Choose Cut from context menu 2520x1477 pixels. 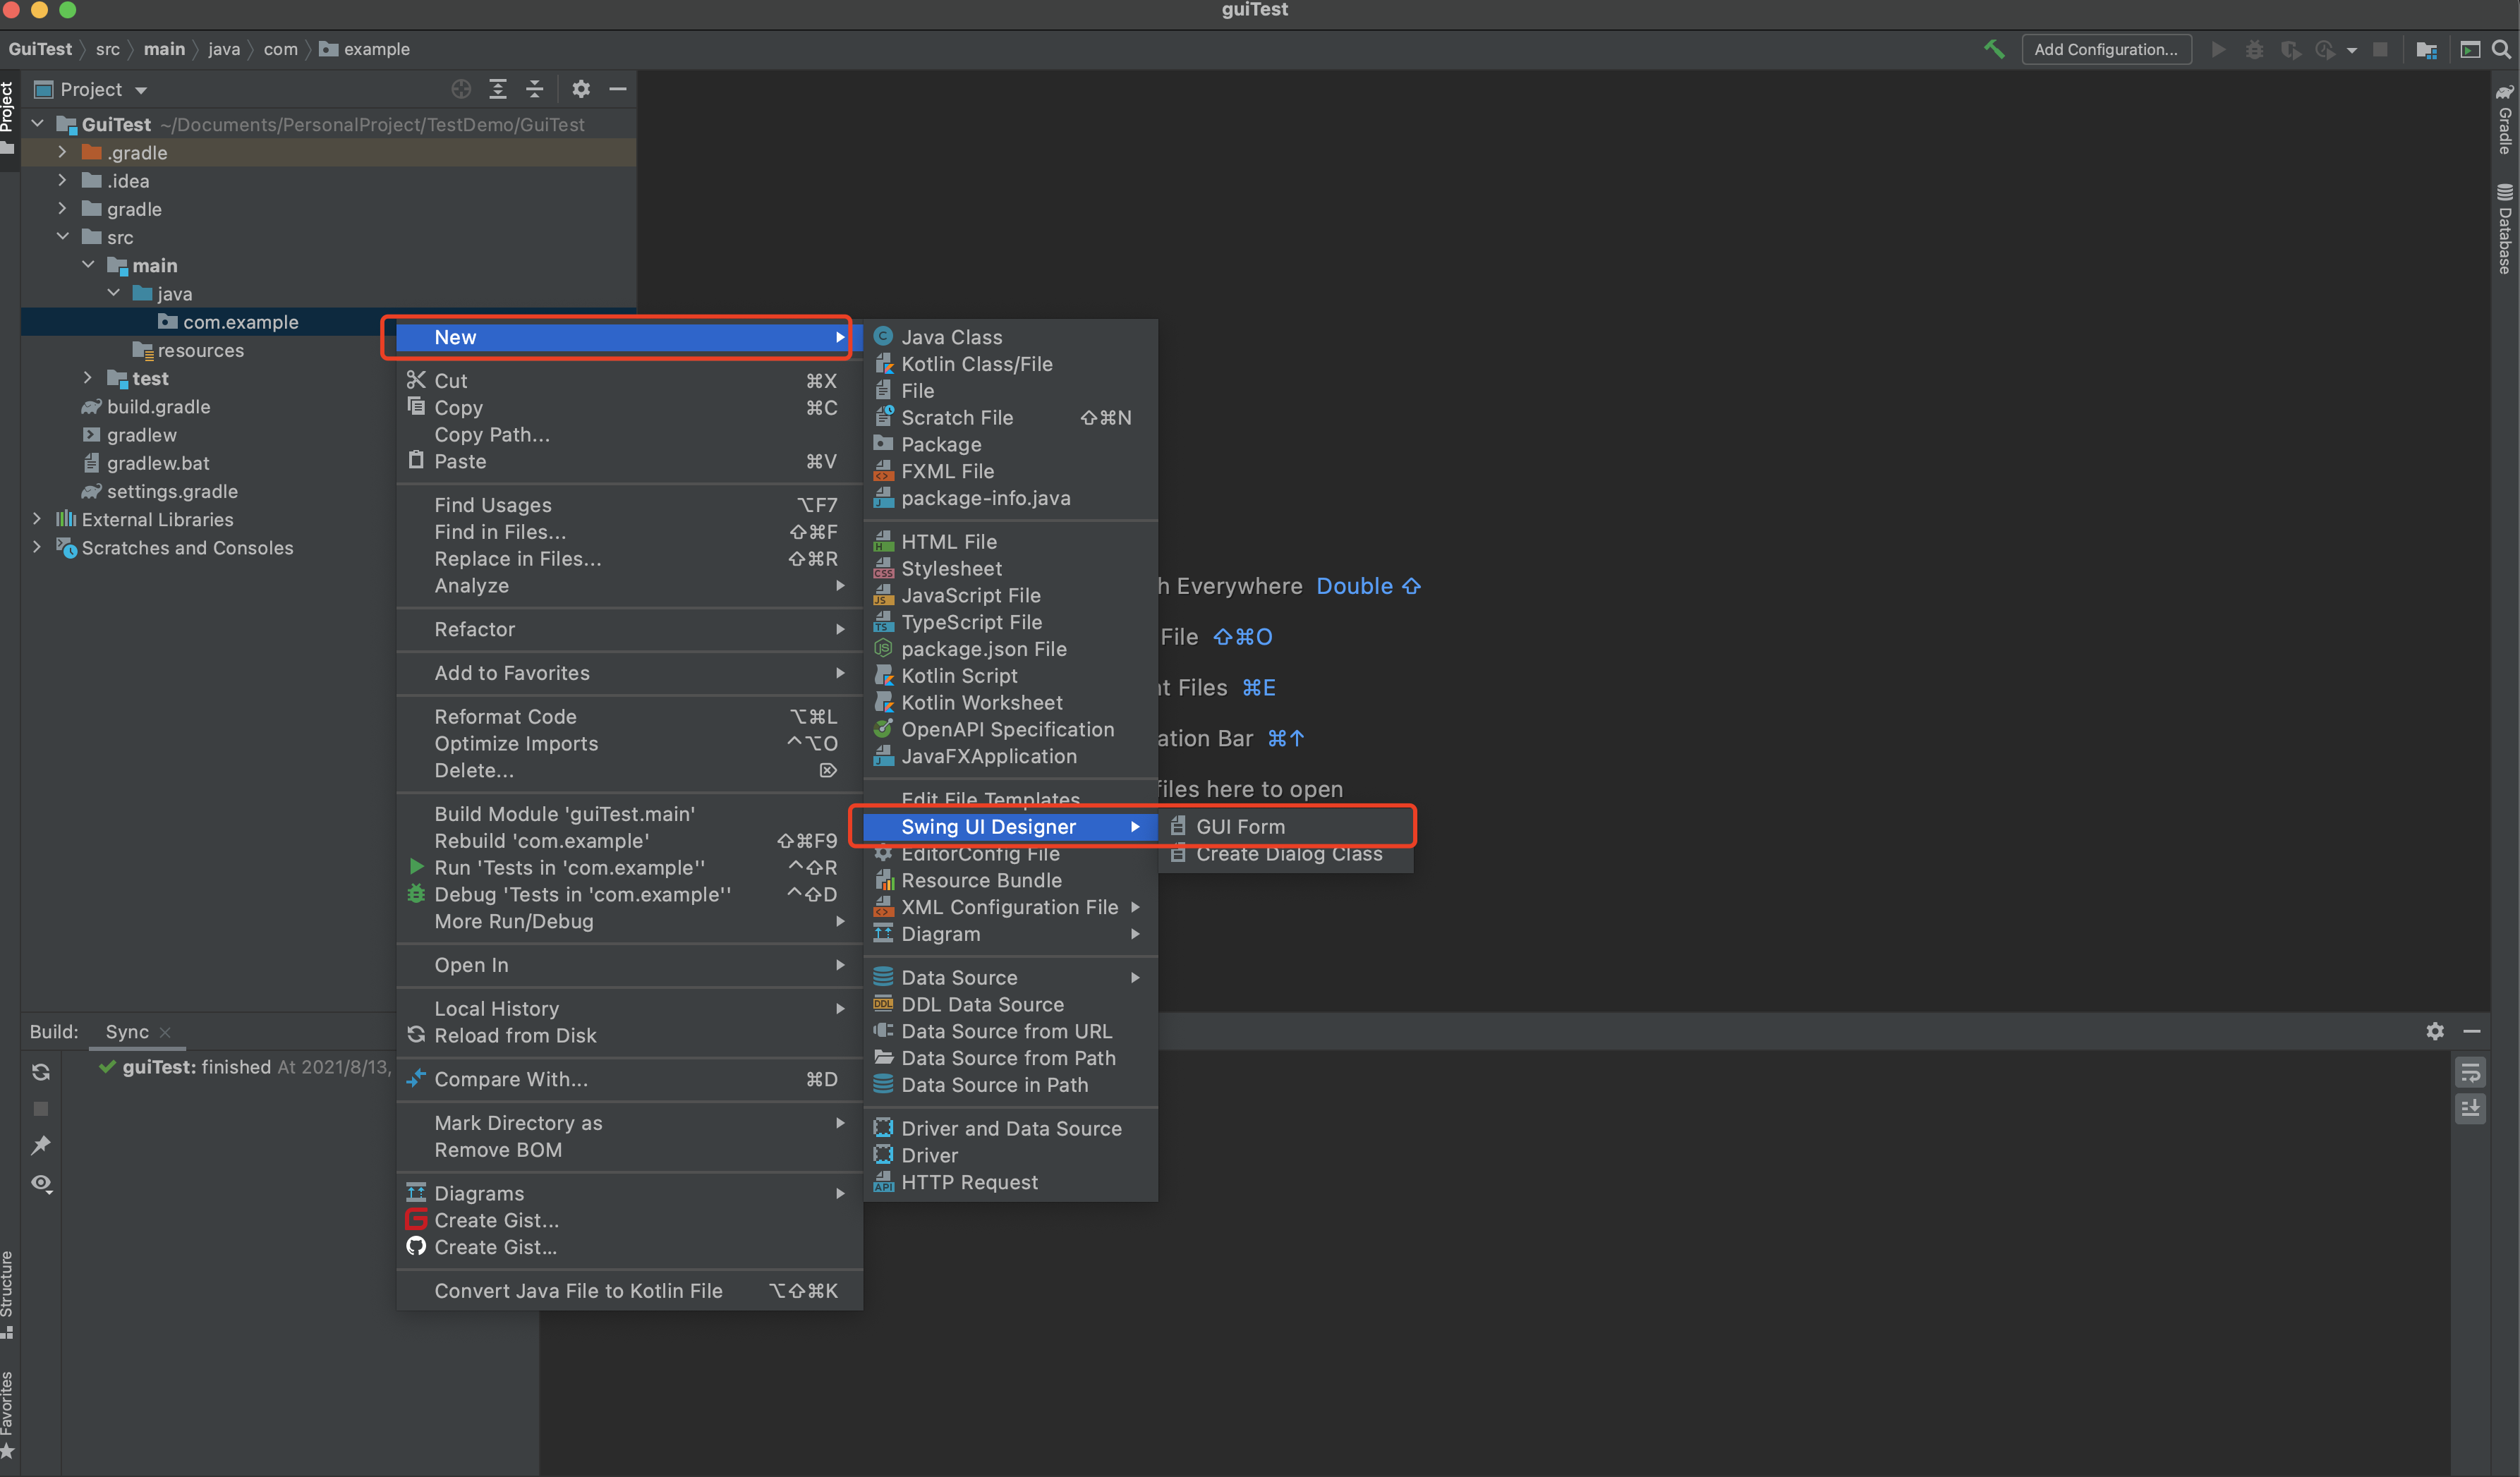click(629, 381)
